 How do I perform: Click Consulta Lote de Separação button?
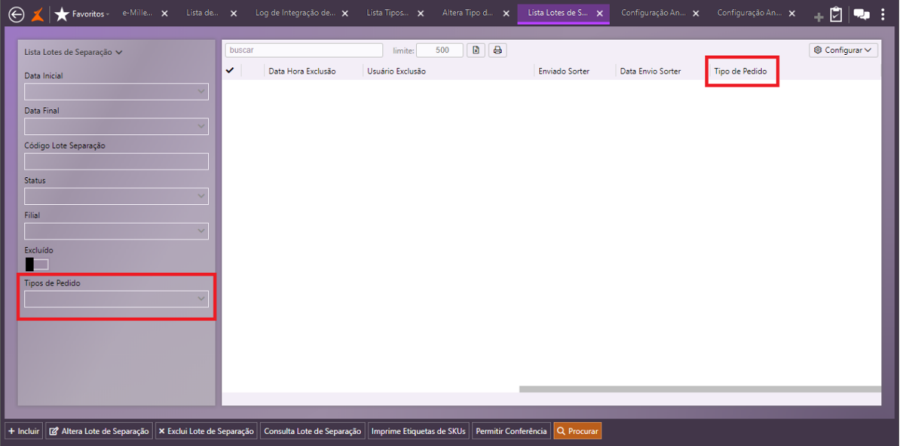(313, 431)
